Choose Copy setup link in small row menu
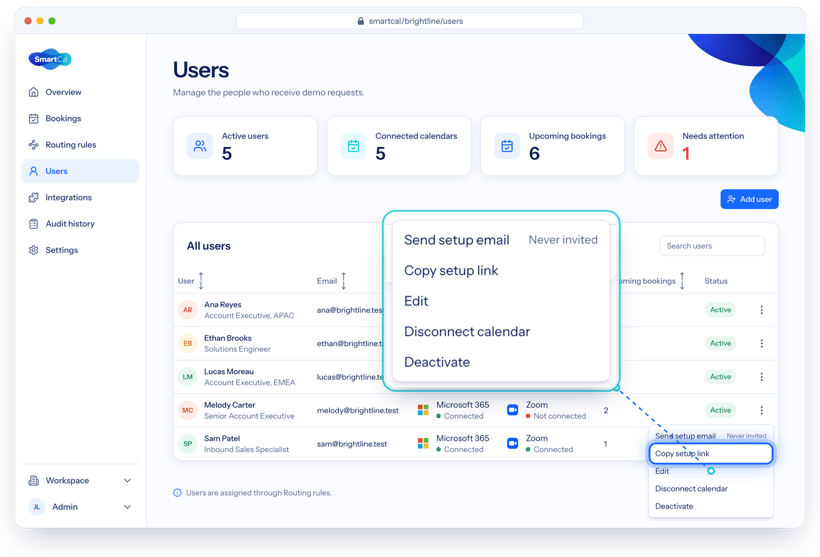Image resolution: width=820 pixels, height=557 pixels. (x=711, y=453)
